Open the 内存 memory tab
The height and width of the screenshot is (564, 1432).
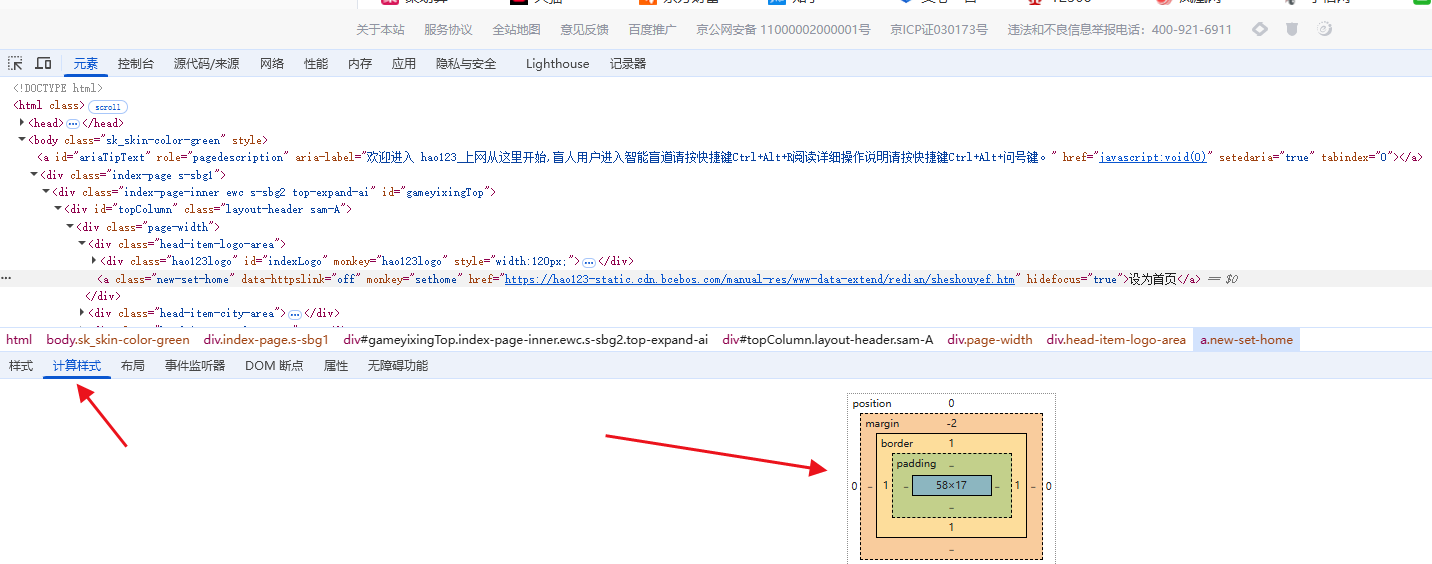[360, 64]
